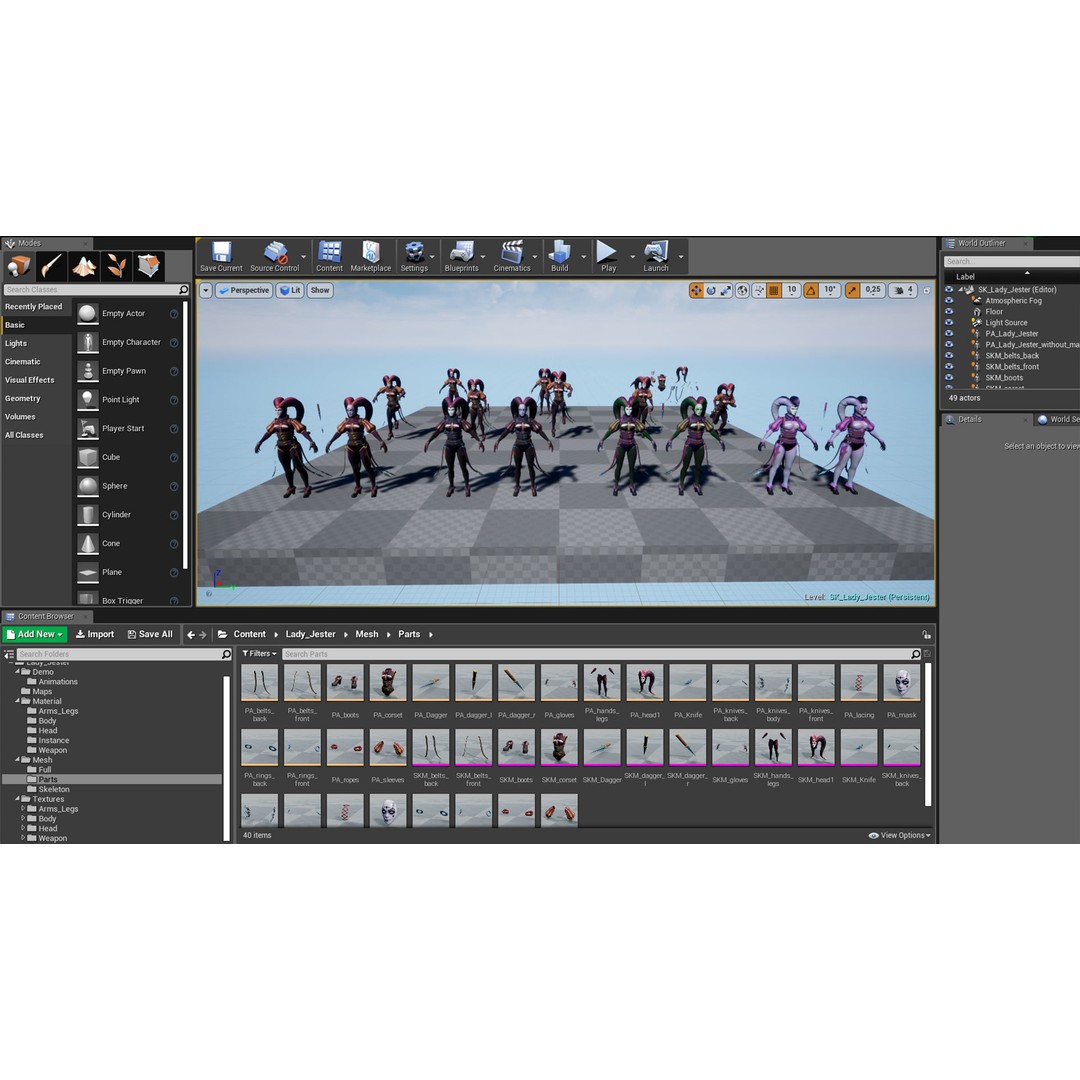Open the scale snap value 0,25 dropdown
Viewport: 1080px width, 1080px height.
click(873, 291)
